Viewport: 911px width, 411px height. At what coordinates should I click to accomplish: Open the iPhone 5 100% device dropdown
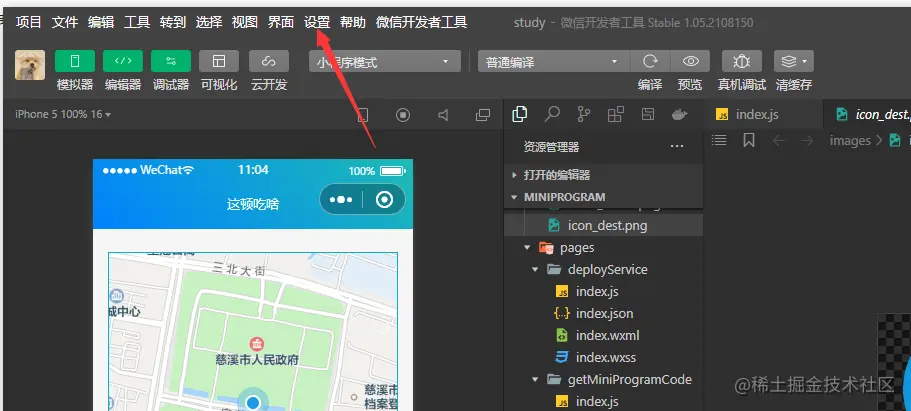click(x=63, y=115)
